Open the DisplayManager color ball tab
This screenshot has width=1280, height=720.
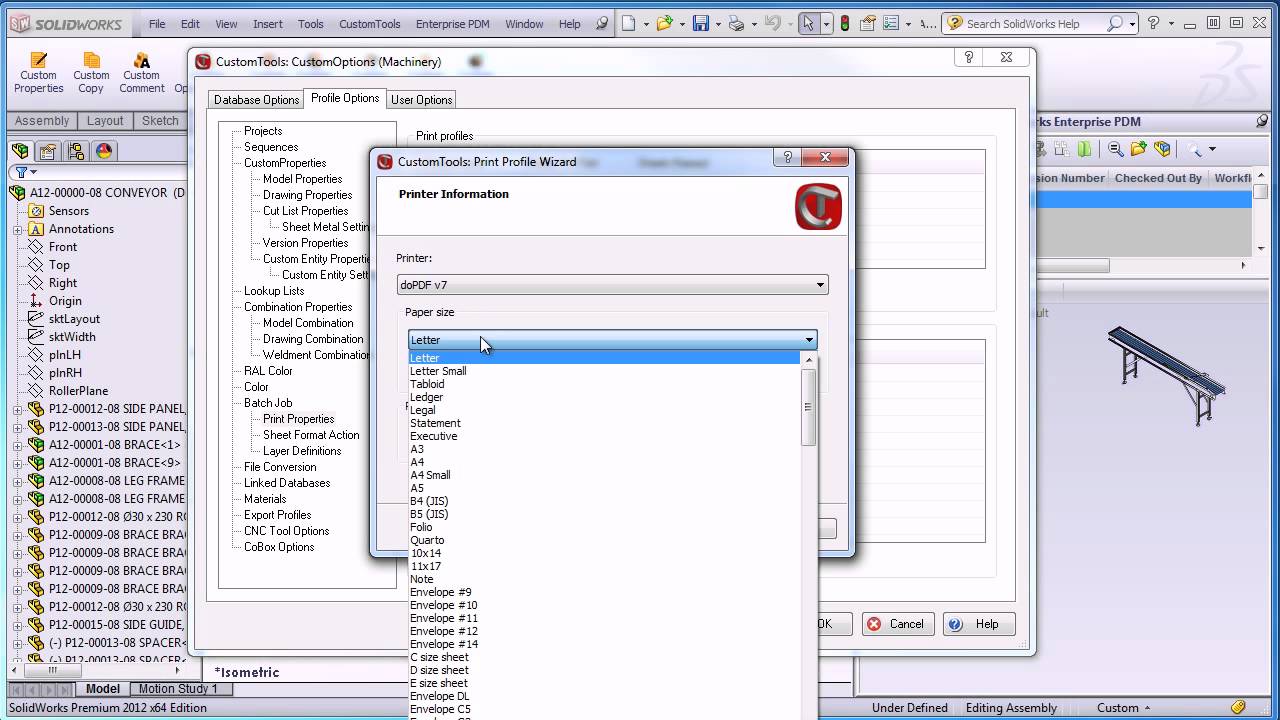104,151
